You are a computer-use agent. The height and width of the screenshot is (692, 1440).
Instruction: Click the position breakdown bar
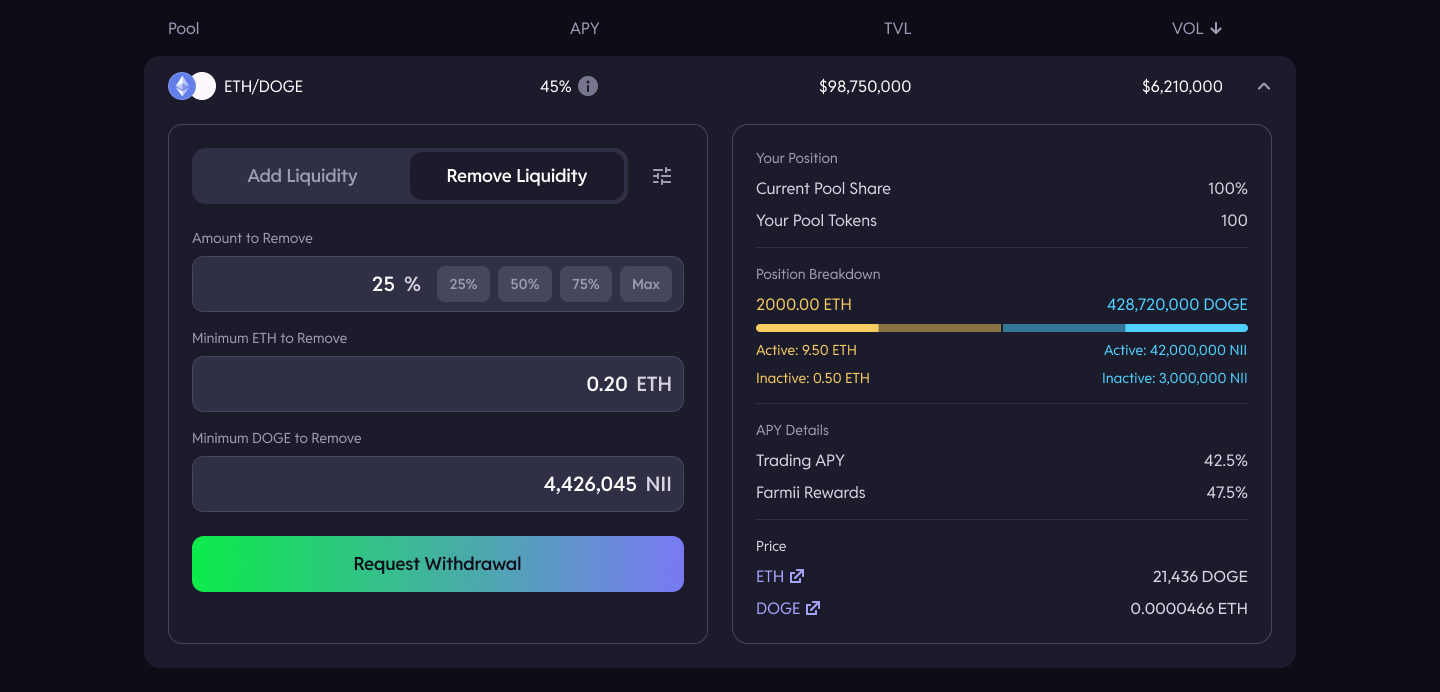(1001, 328)
